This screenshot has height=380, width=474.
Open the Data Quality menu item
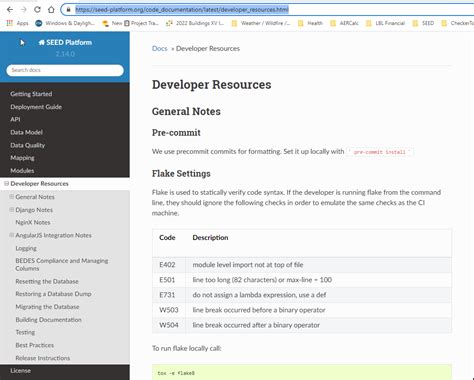[x=27, y=145]
